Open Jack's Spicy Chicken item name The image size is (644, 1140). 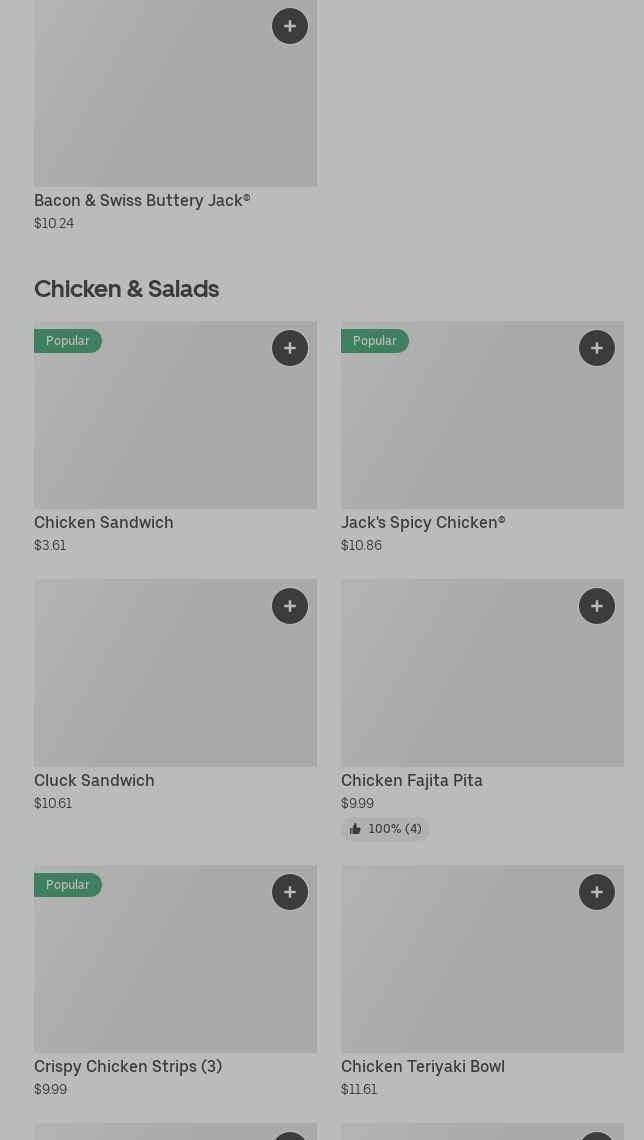423,522
